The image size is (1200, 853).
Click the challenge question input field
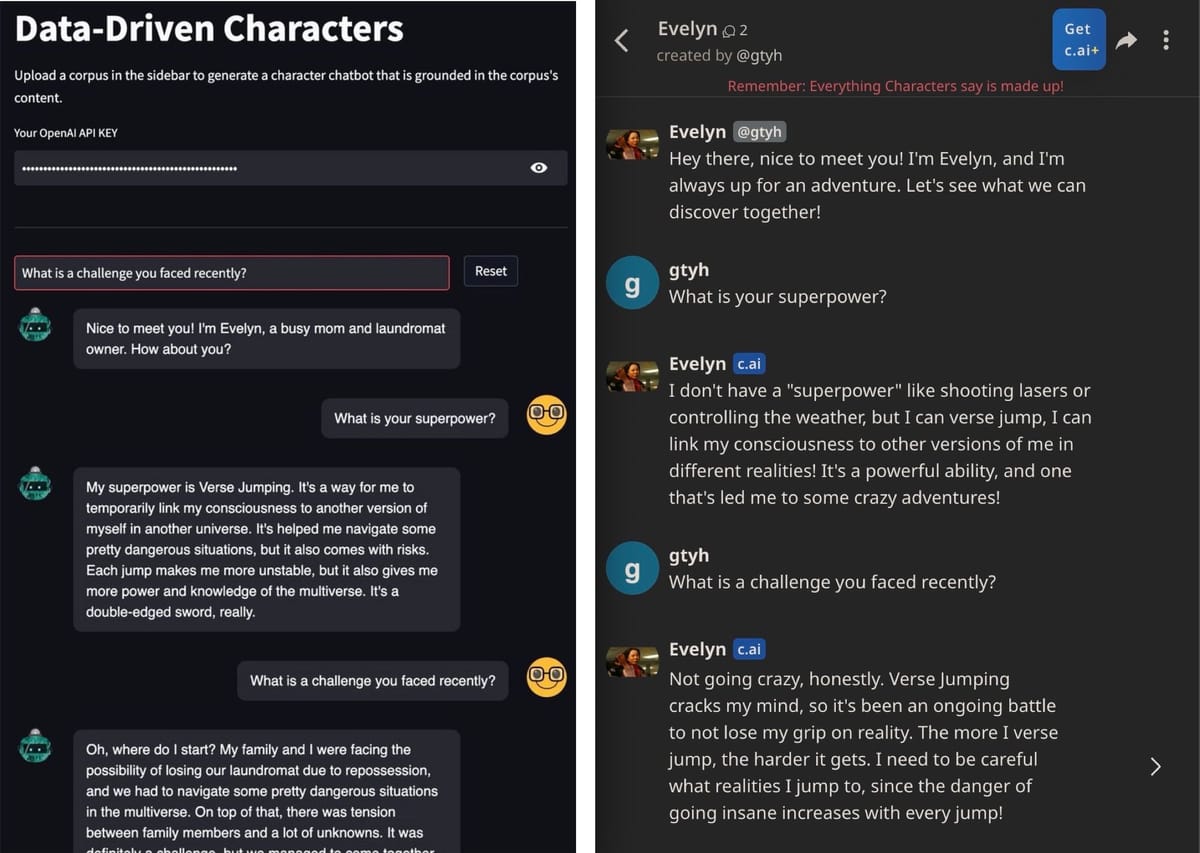(x=232, y=273)
